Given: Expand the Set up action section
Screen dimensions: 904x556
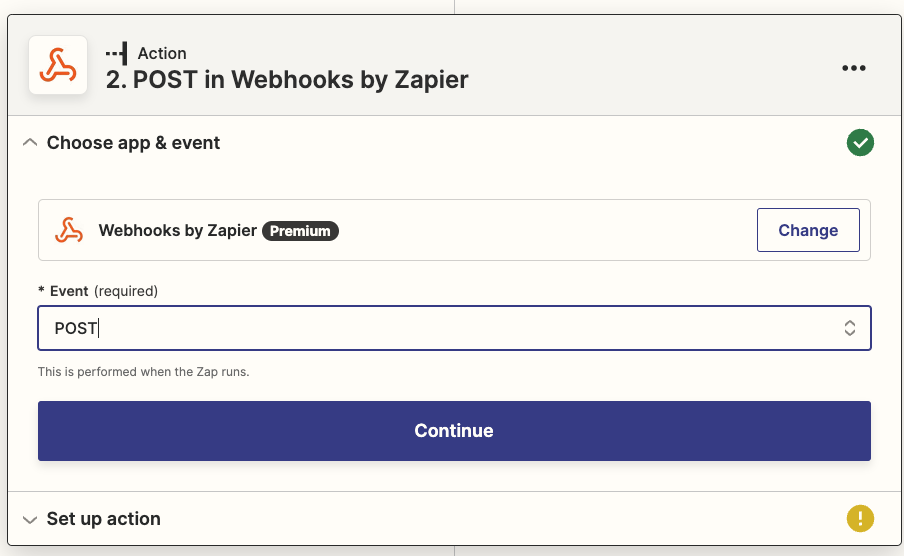Looking at the screenshot, I should click(x=30, y=519).
